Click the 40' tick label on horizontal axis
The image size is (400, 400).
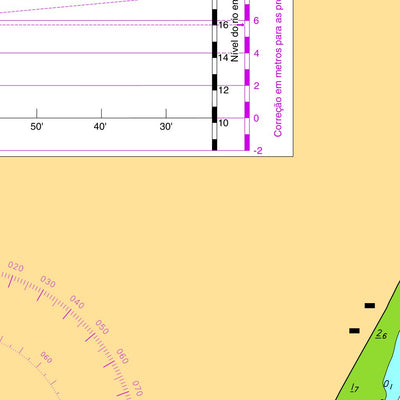[100, 127]
